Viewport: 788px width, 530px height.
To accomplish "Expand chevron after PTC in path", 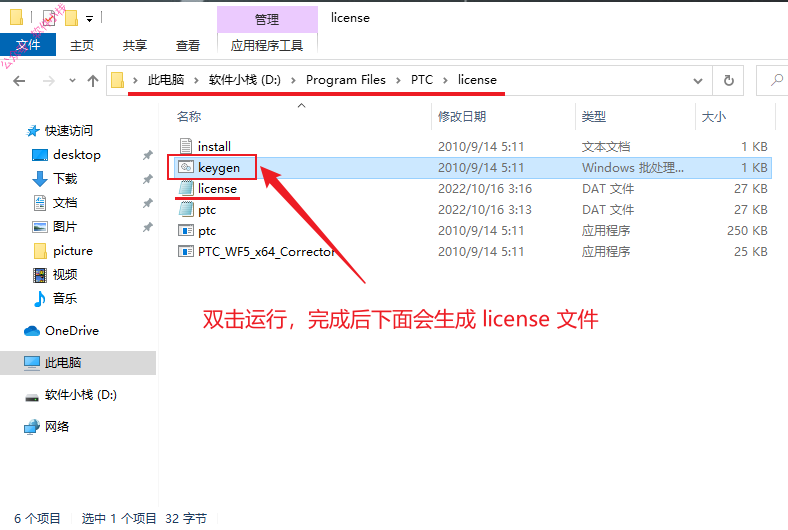I will click(445, 80).
